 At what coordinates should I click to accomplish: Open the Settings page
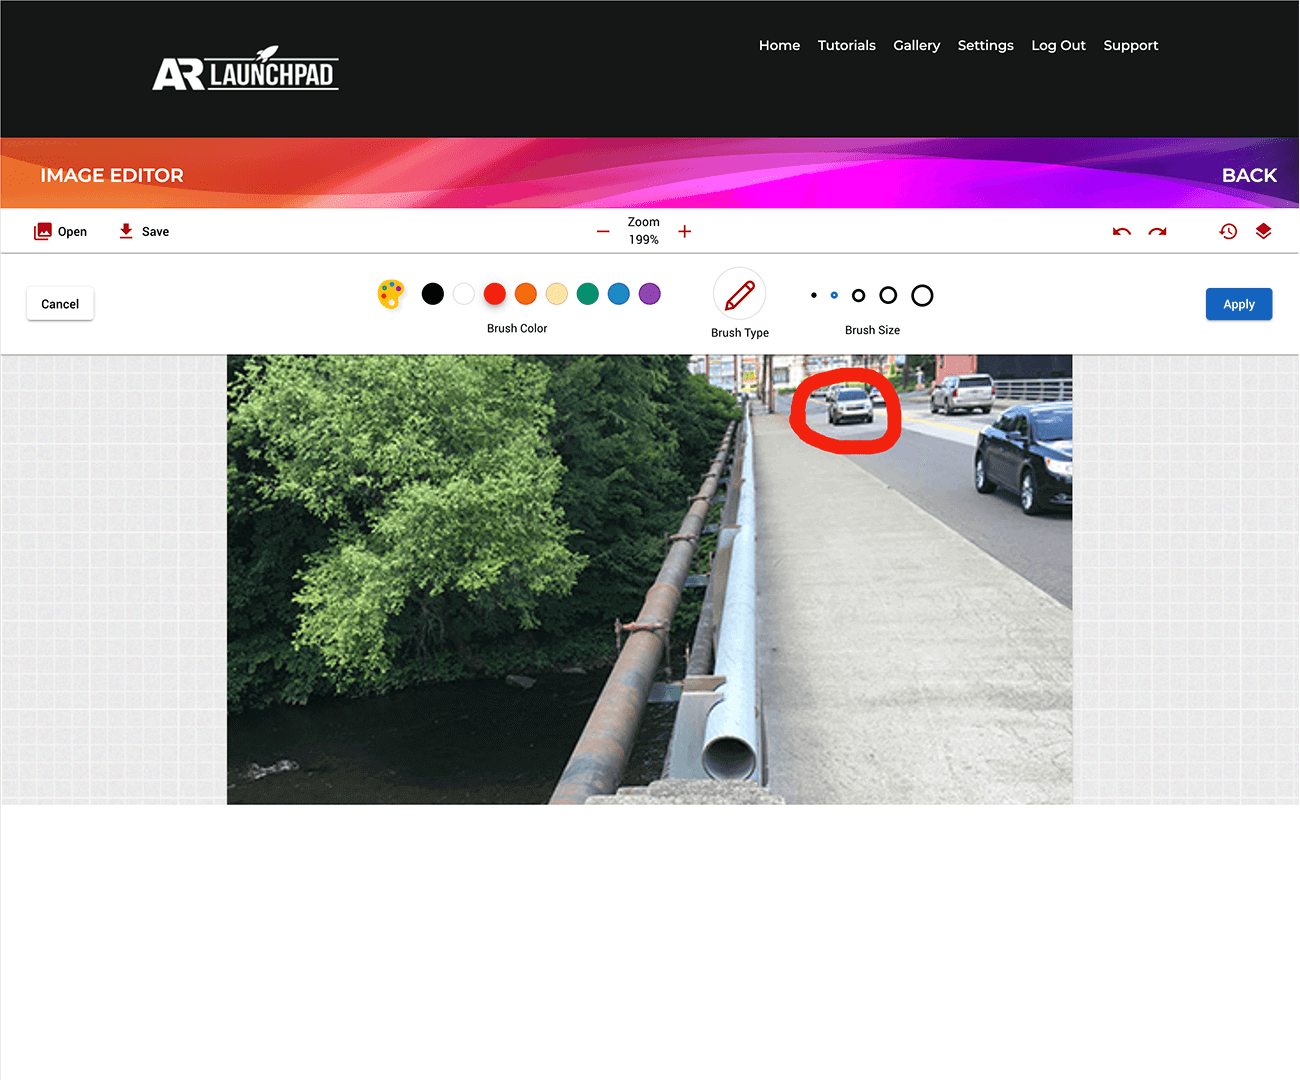click(x=986, y=45)
